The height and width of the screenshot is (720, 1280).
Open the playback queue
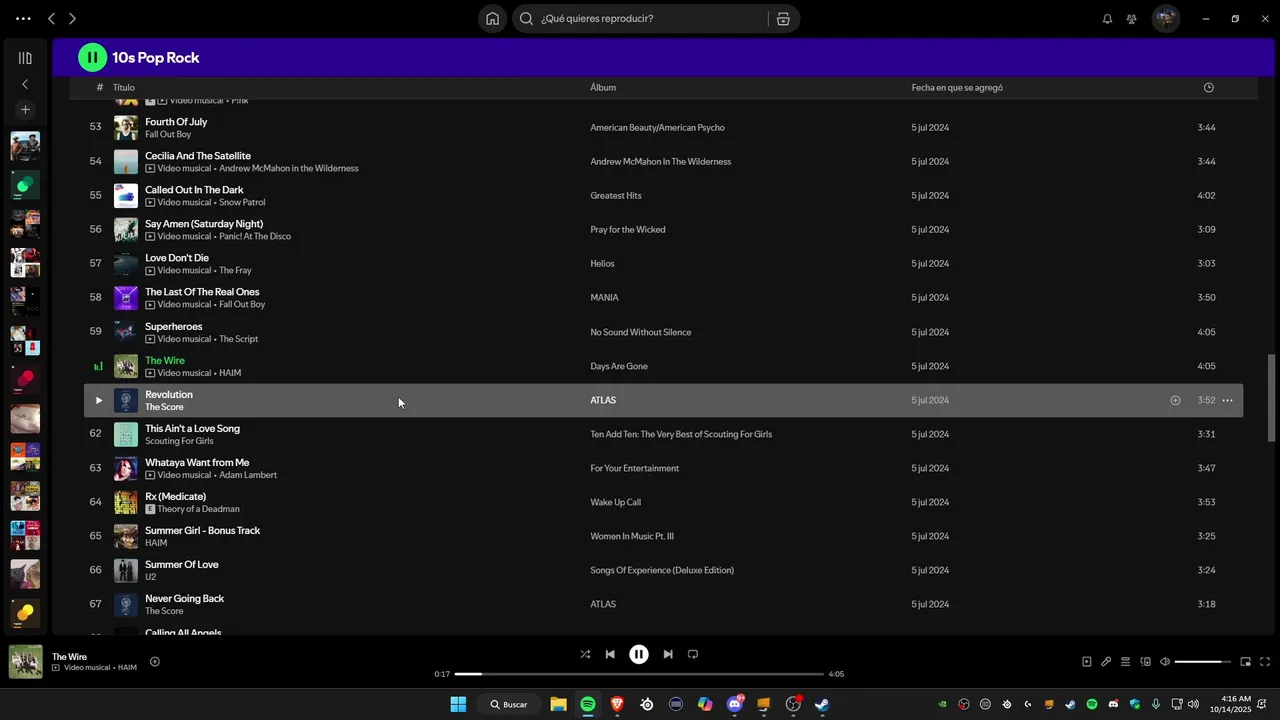tap(1125, 661)
